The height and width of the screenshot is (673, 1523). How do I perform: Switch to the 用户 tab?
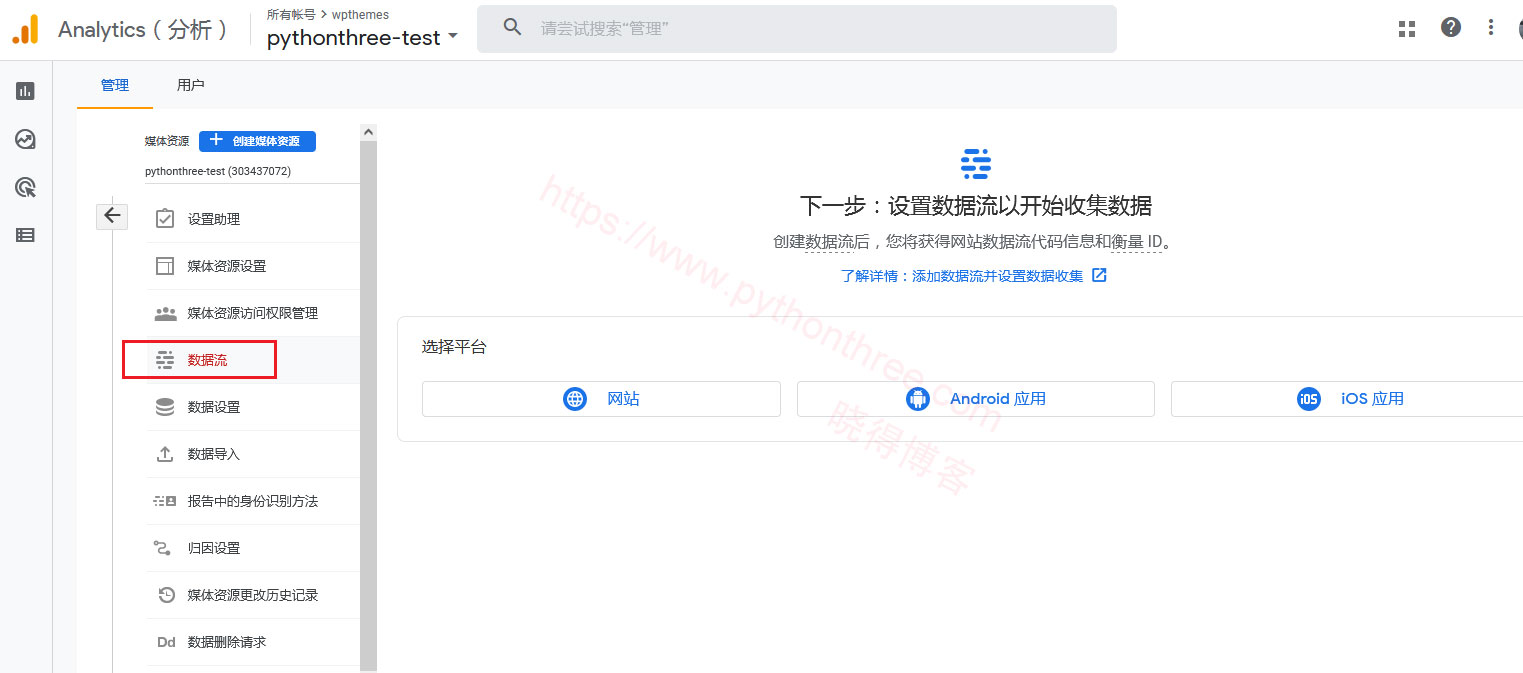[190, 85]
